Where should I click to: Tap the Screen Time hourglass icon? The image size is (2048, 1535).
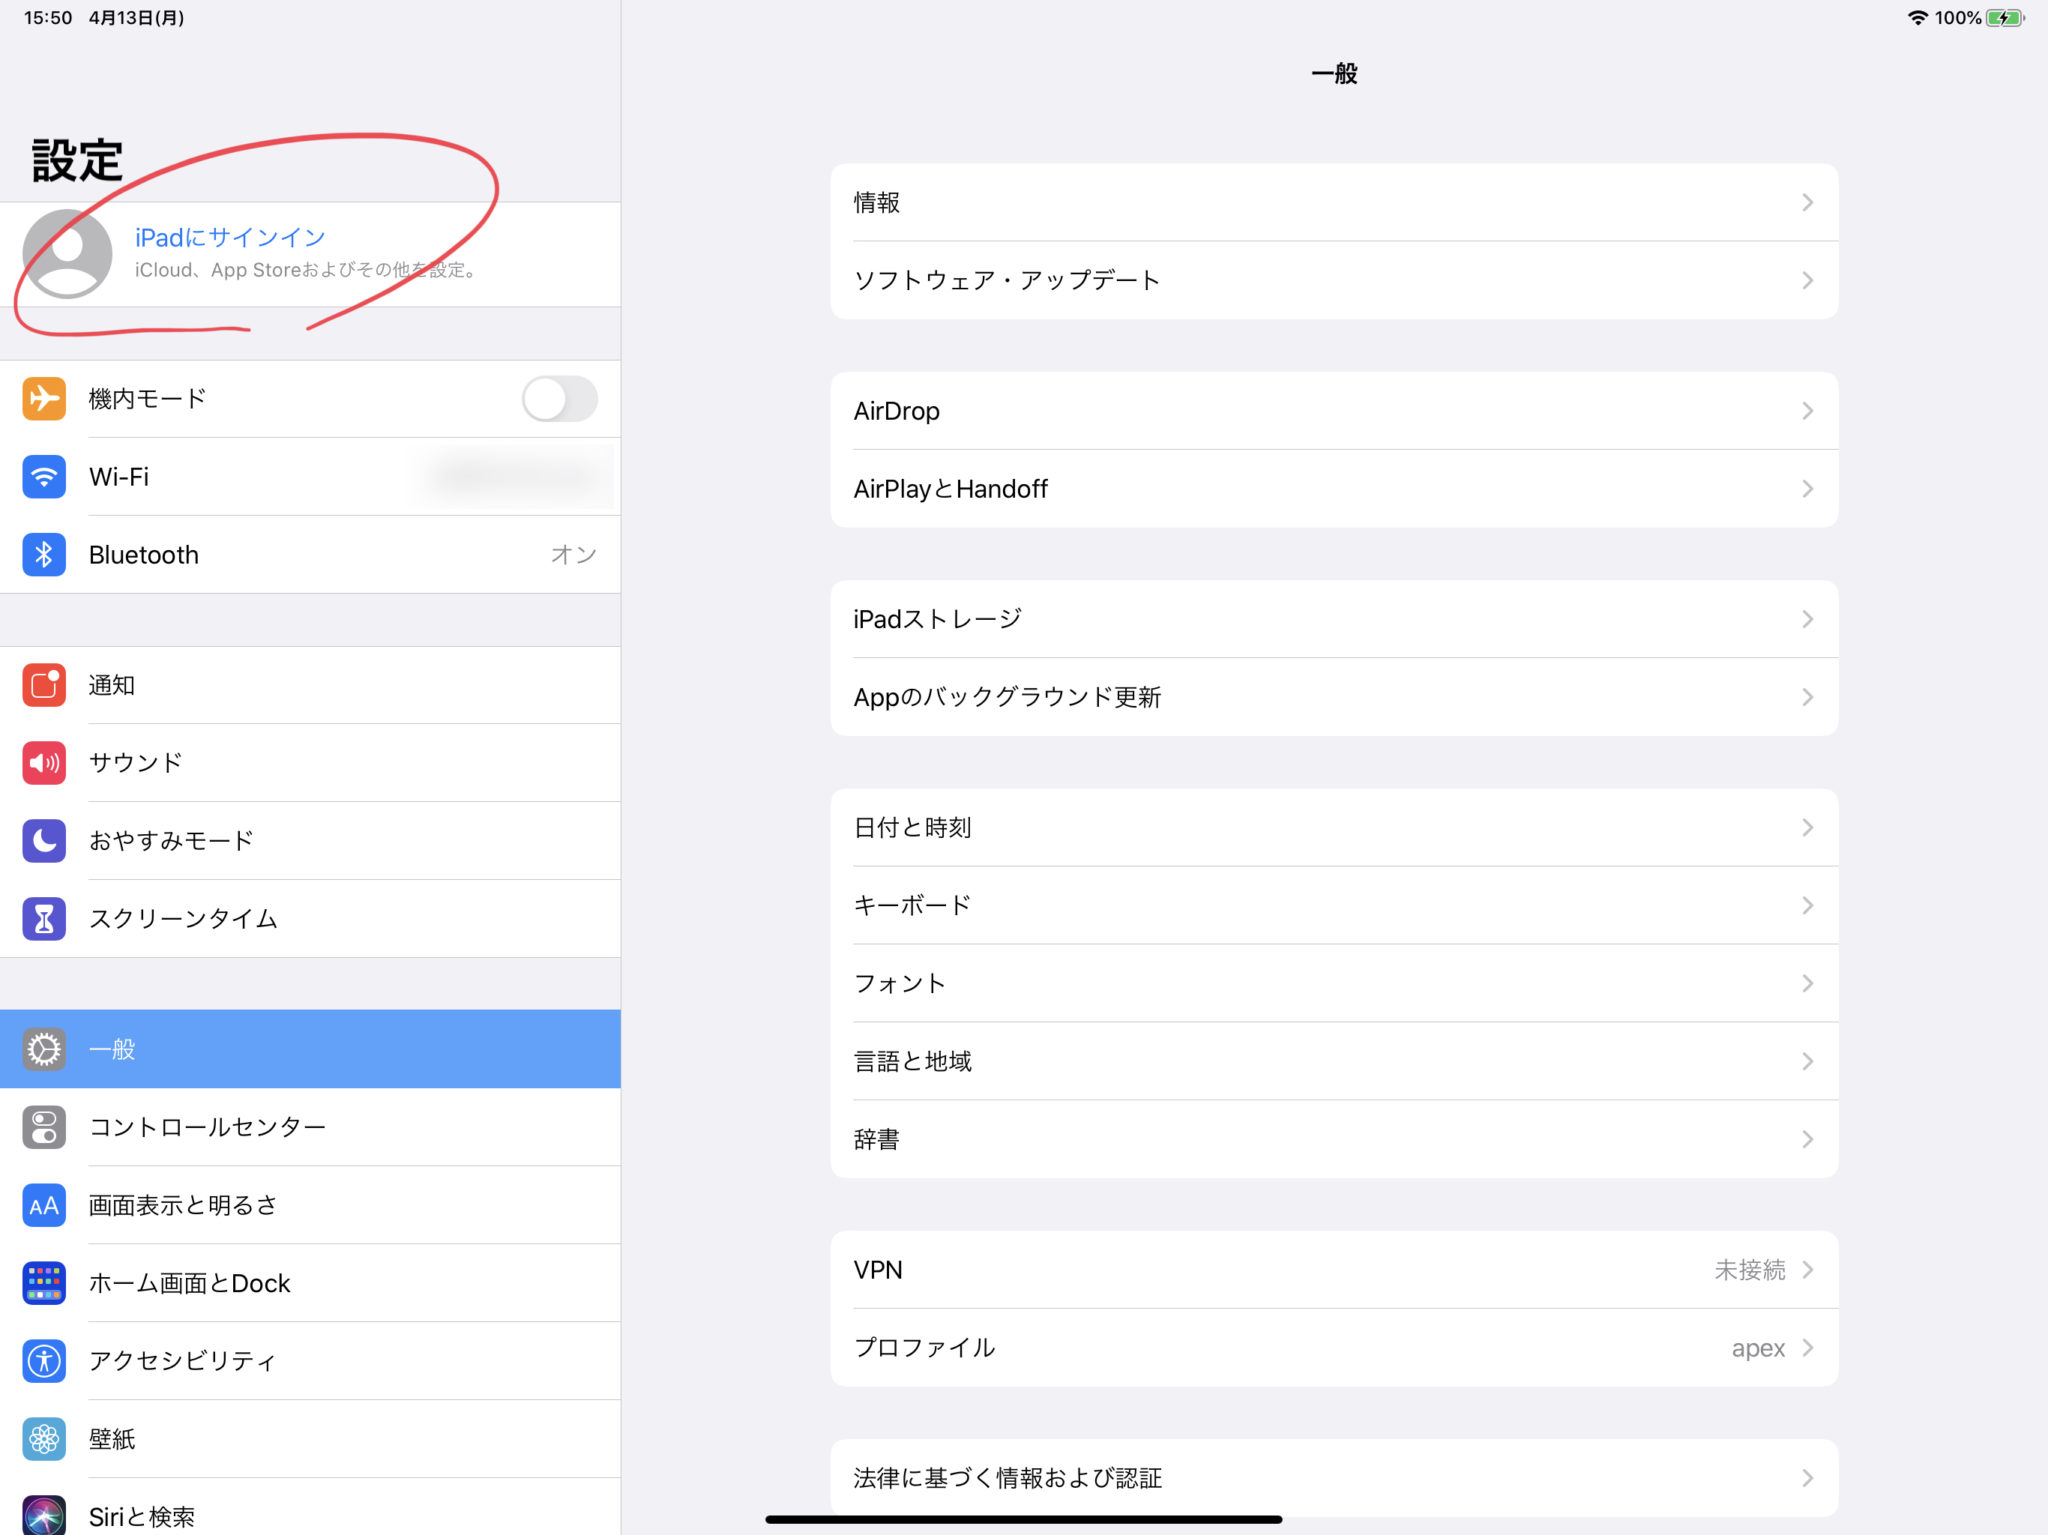pos(44,919)
